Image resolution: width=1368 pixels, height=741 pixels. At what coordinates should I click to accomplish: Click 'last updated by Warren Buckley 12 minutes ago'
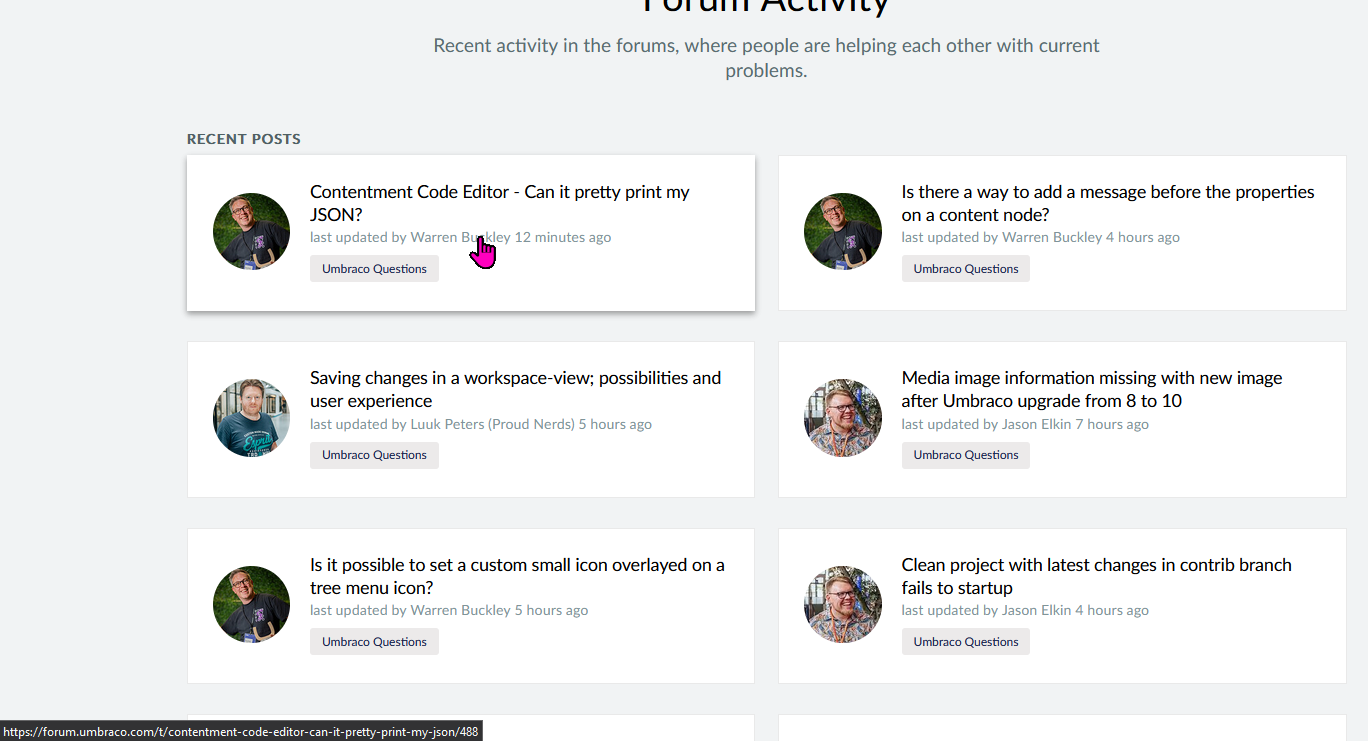pyautogui.click(x=460, y=238)
